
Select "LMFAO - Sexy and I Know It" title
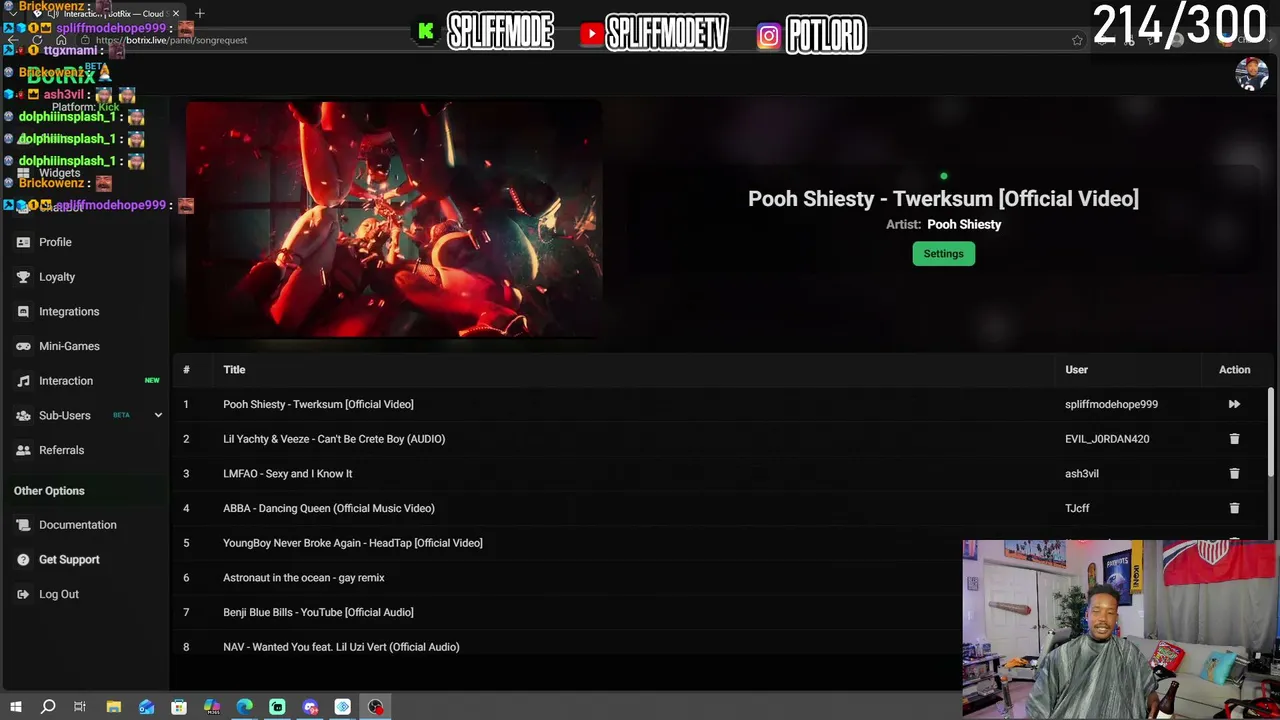pyautogui.click(x=288, y=474)
